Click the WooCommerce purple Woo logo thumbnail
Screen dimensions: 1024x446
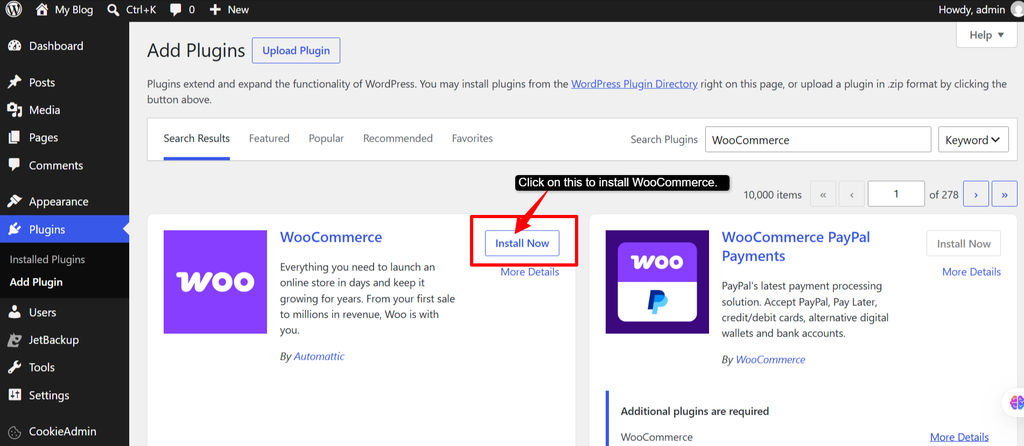tap(215, 281)
